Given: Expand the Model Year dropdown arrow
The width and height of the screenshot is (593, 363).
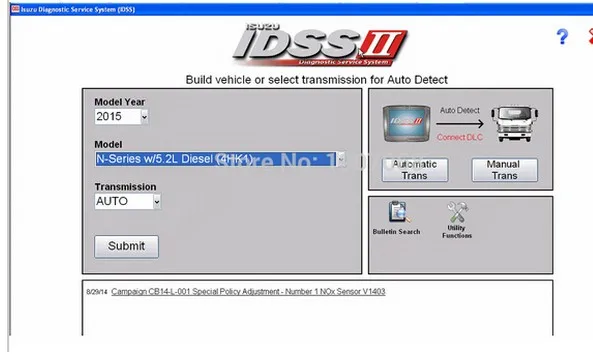Looking at the screenshot, I should pos(144,117).
